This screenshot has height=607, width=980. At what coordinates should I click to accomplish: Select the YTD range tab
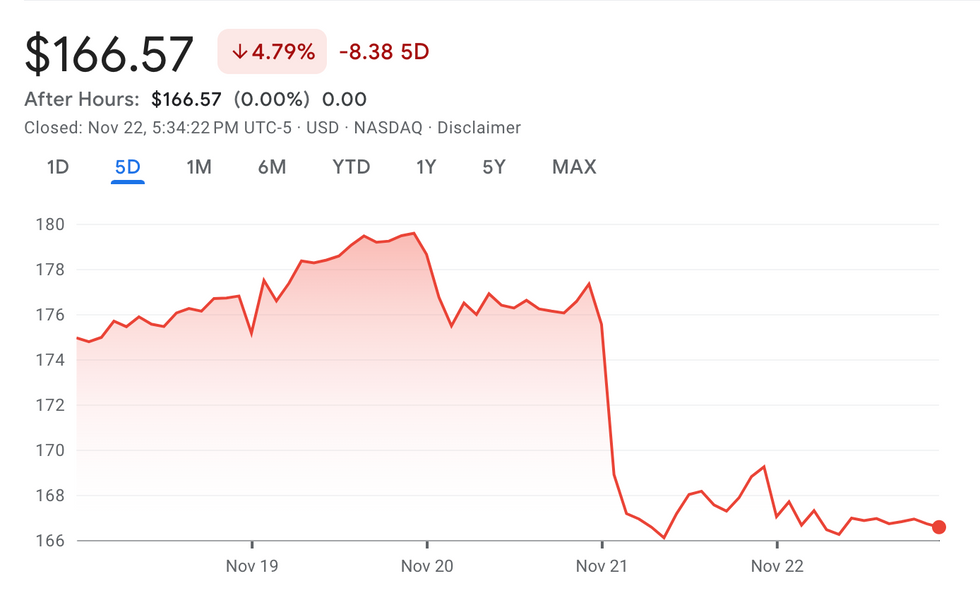[351, 167]
